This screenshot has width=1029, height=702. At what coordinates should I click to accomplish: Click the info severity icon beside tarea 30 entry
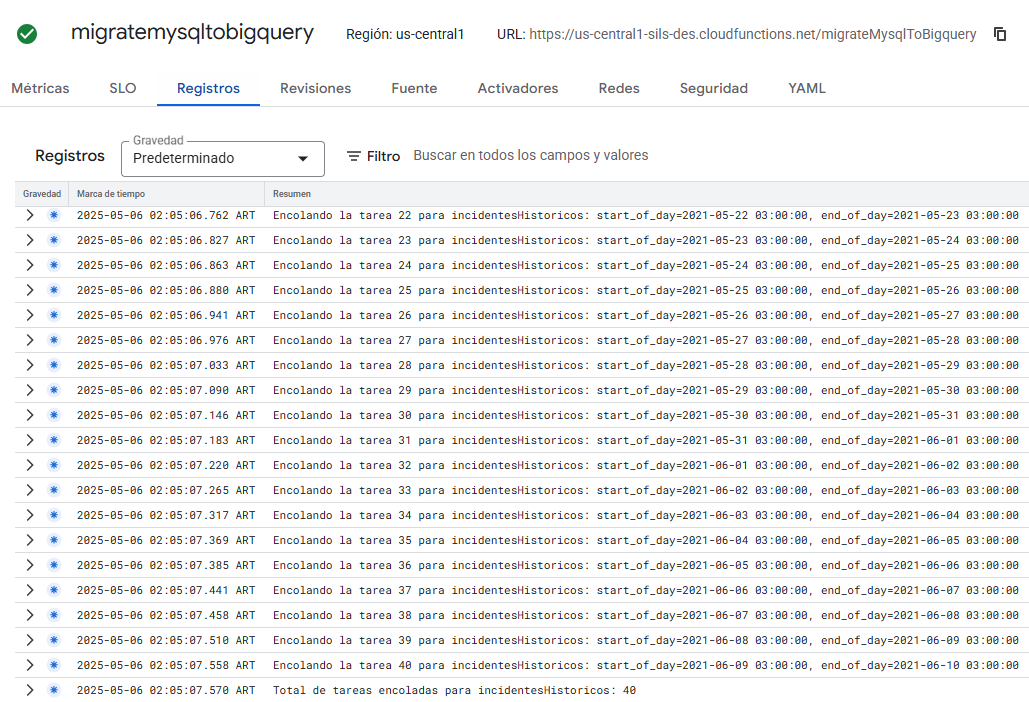click(x=52, y=415)
